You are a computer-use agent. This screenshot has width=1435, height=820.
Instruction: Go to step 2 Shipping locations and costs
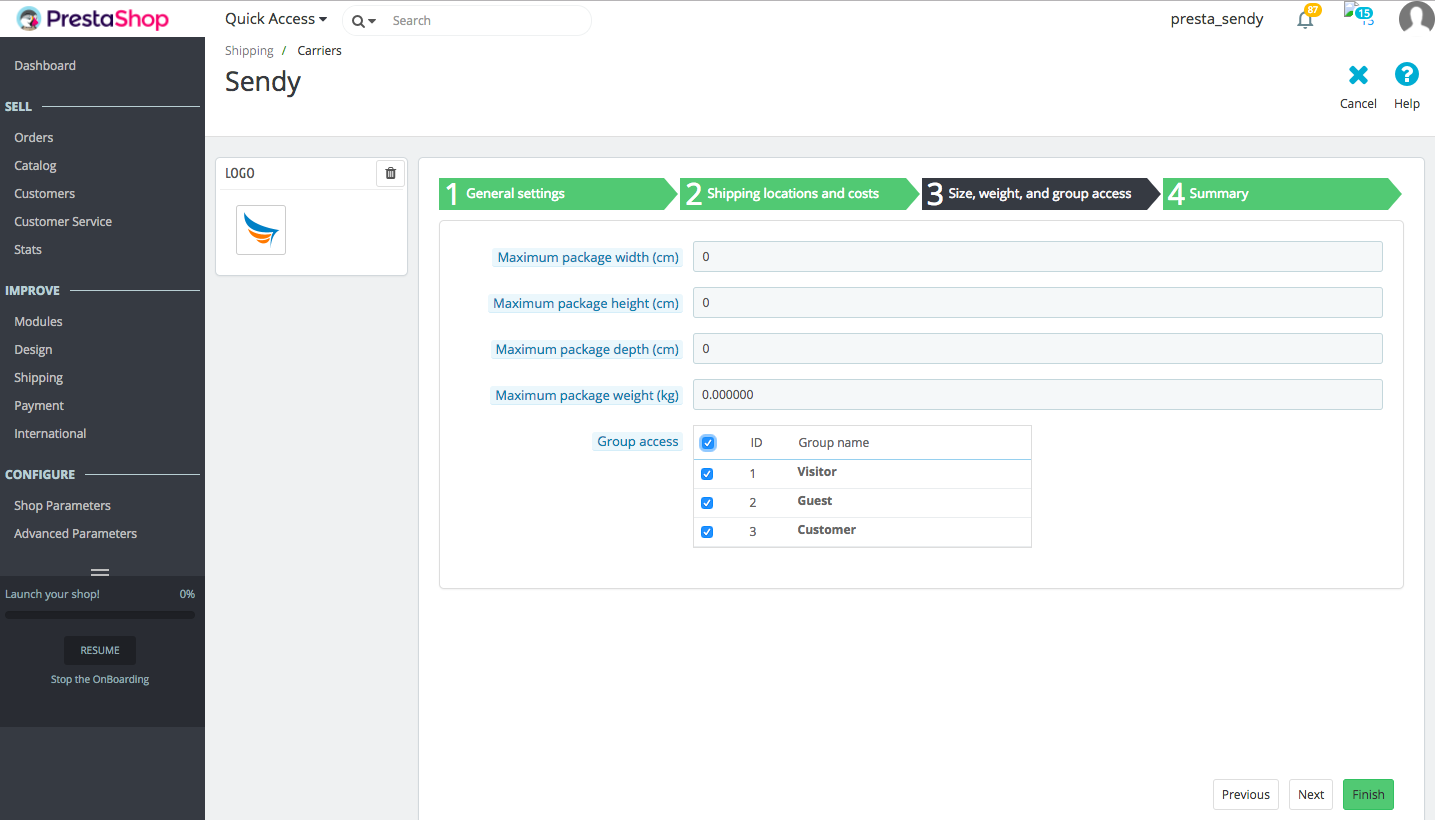(x=799, y=194)
